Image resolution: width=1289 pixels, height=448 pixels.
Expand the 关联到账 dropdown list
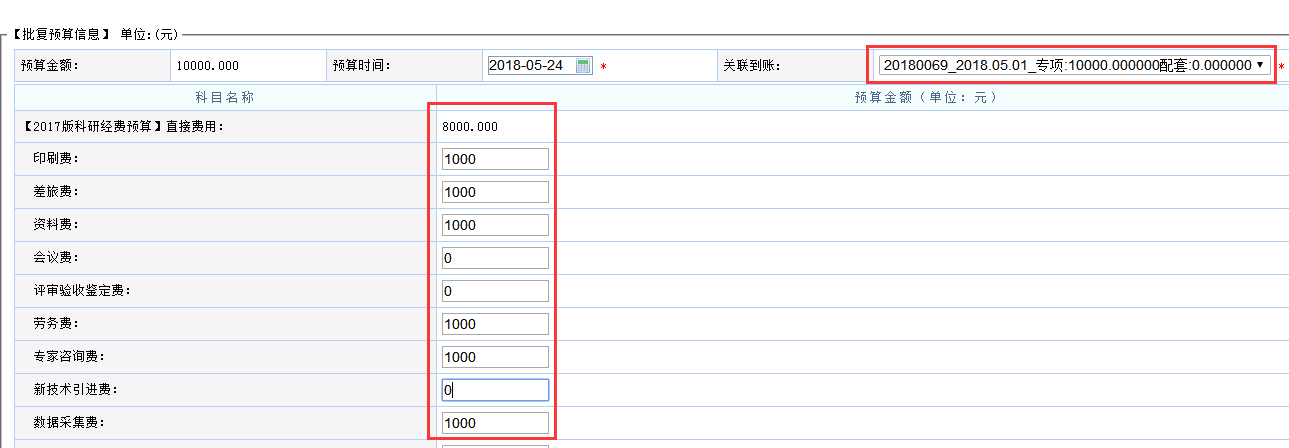coord(1261,65)
